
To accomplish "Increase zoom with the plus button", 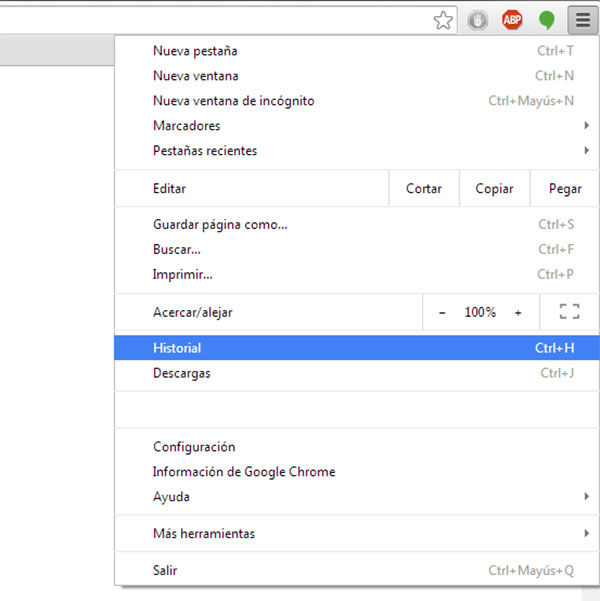I will click(518, 313).
